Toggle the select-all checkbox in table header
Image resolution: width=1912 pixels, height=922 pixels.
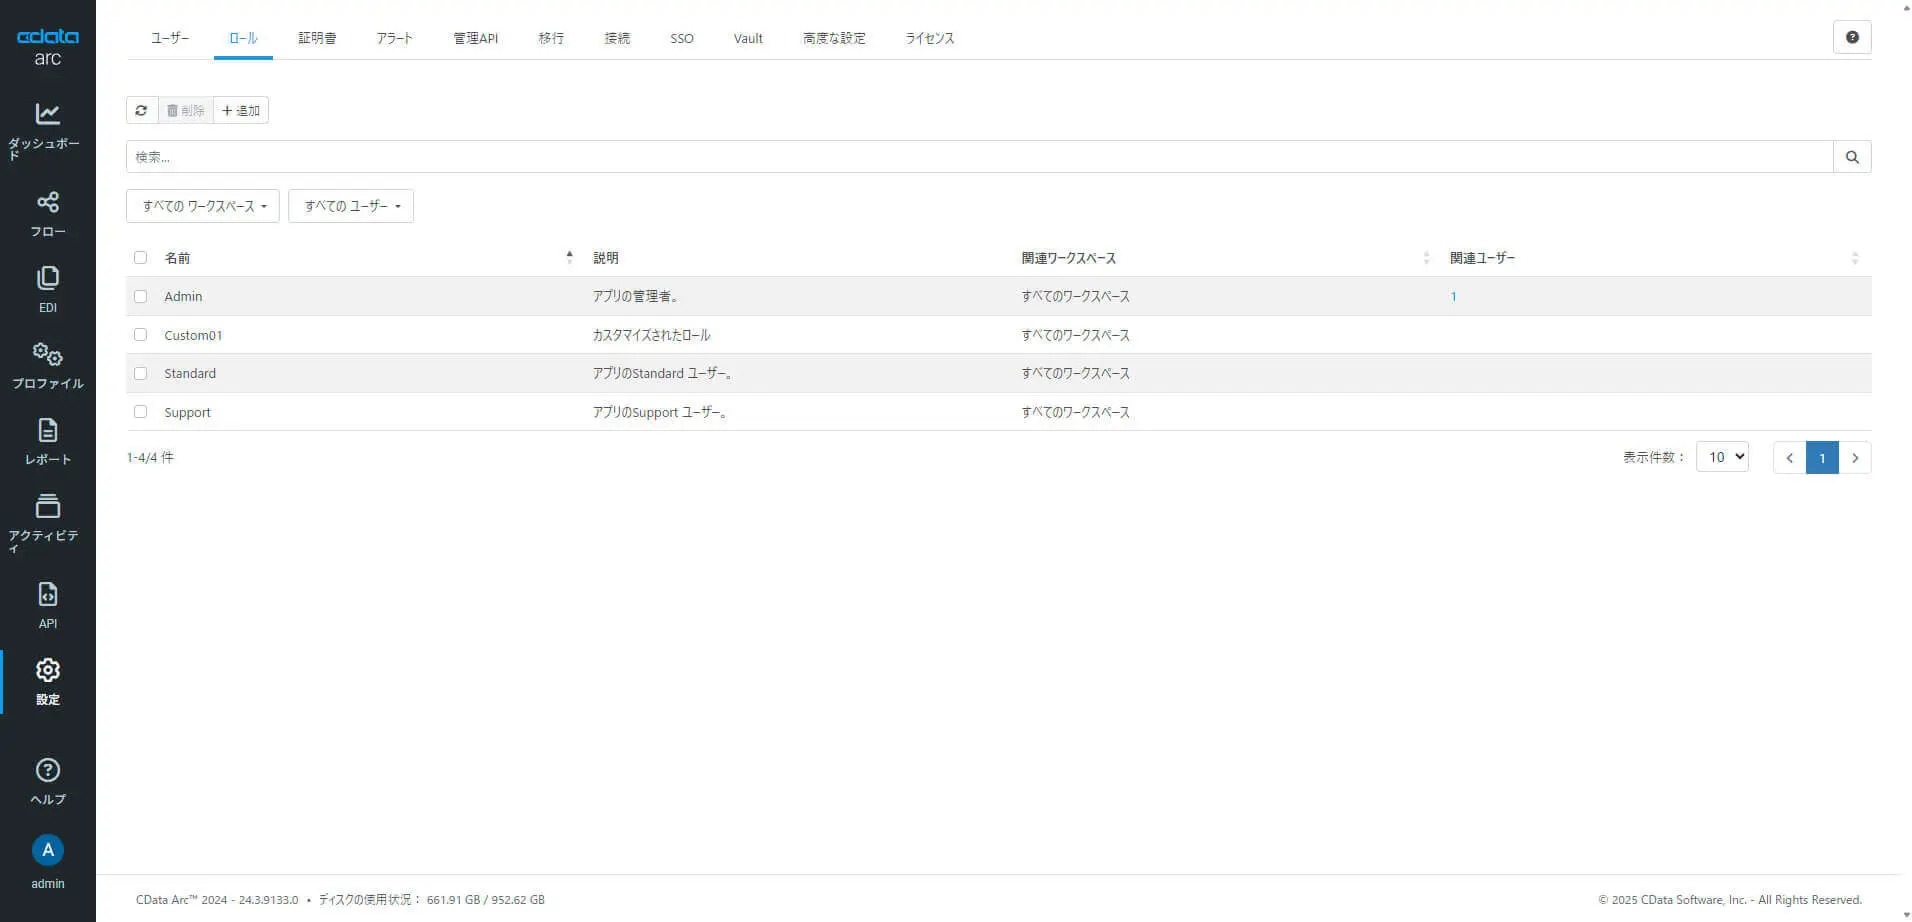(140, 258)
